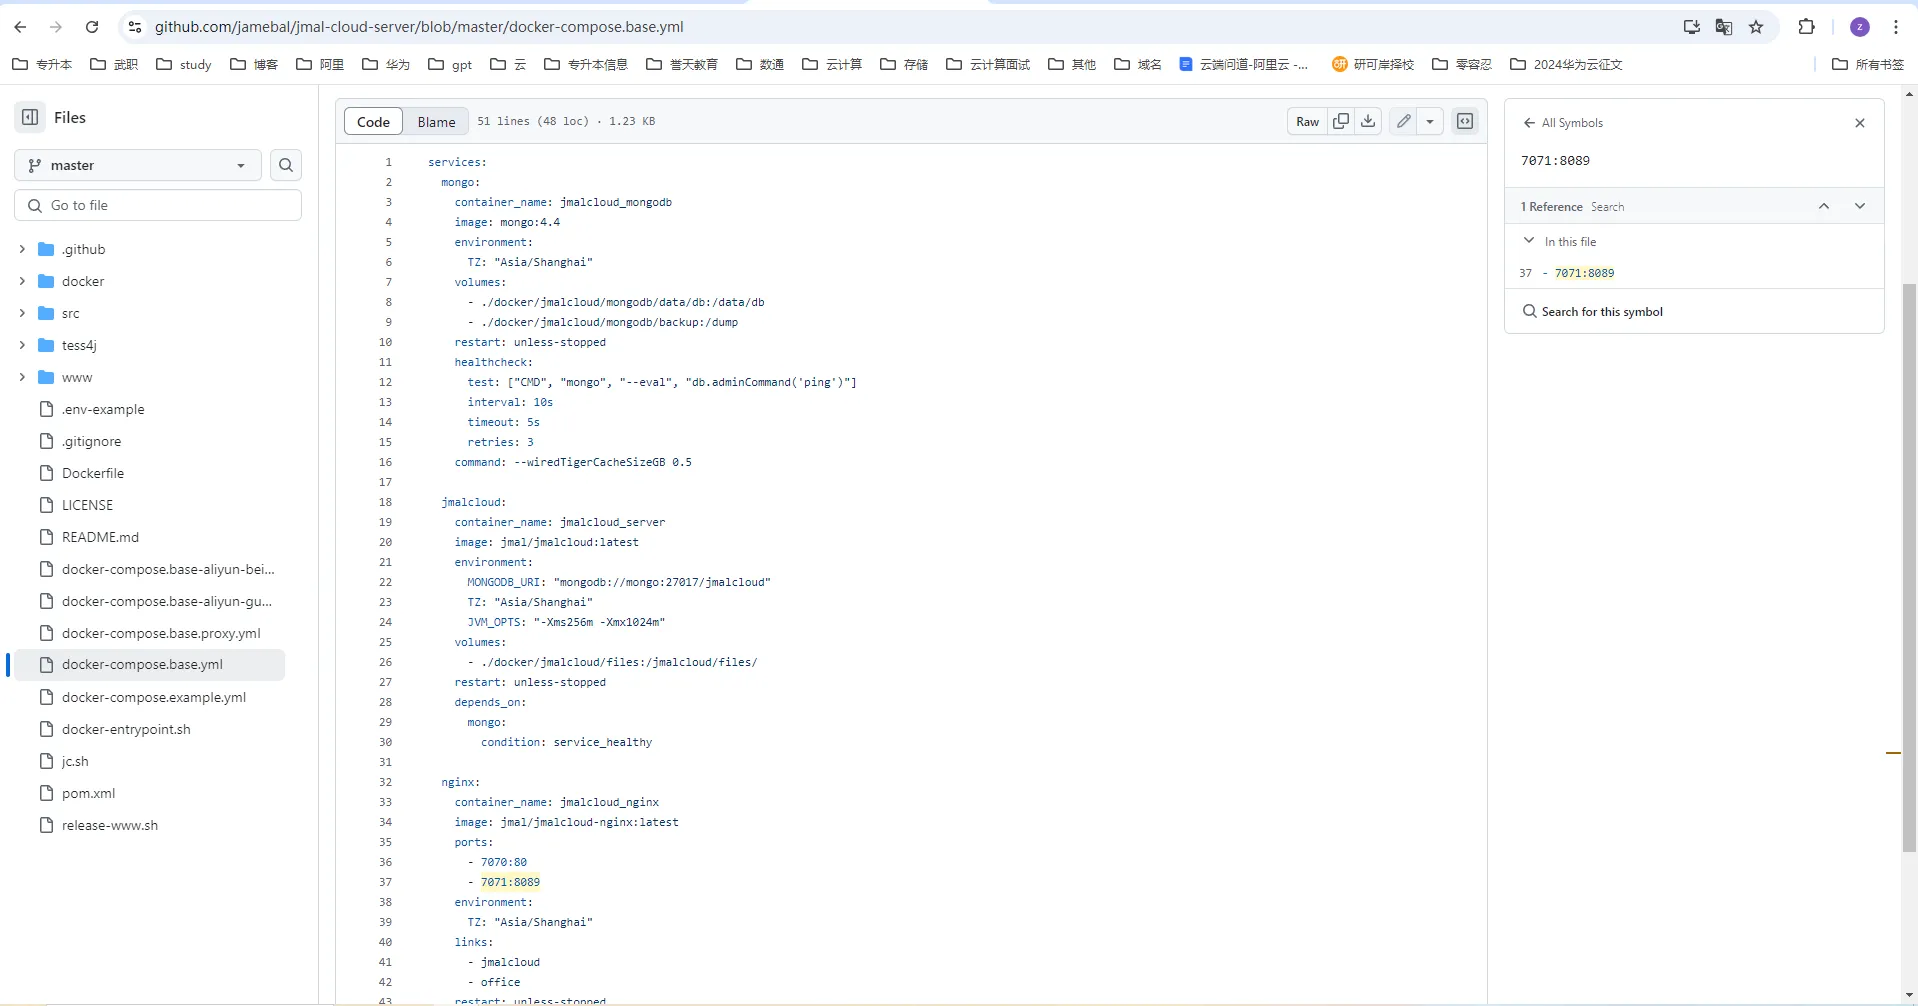Jump to next reference with down chevron
The width and height of the screenshot is (1918, 1006).
pos(1860,206)
